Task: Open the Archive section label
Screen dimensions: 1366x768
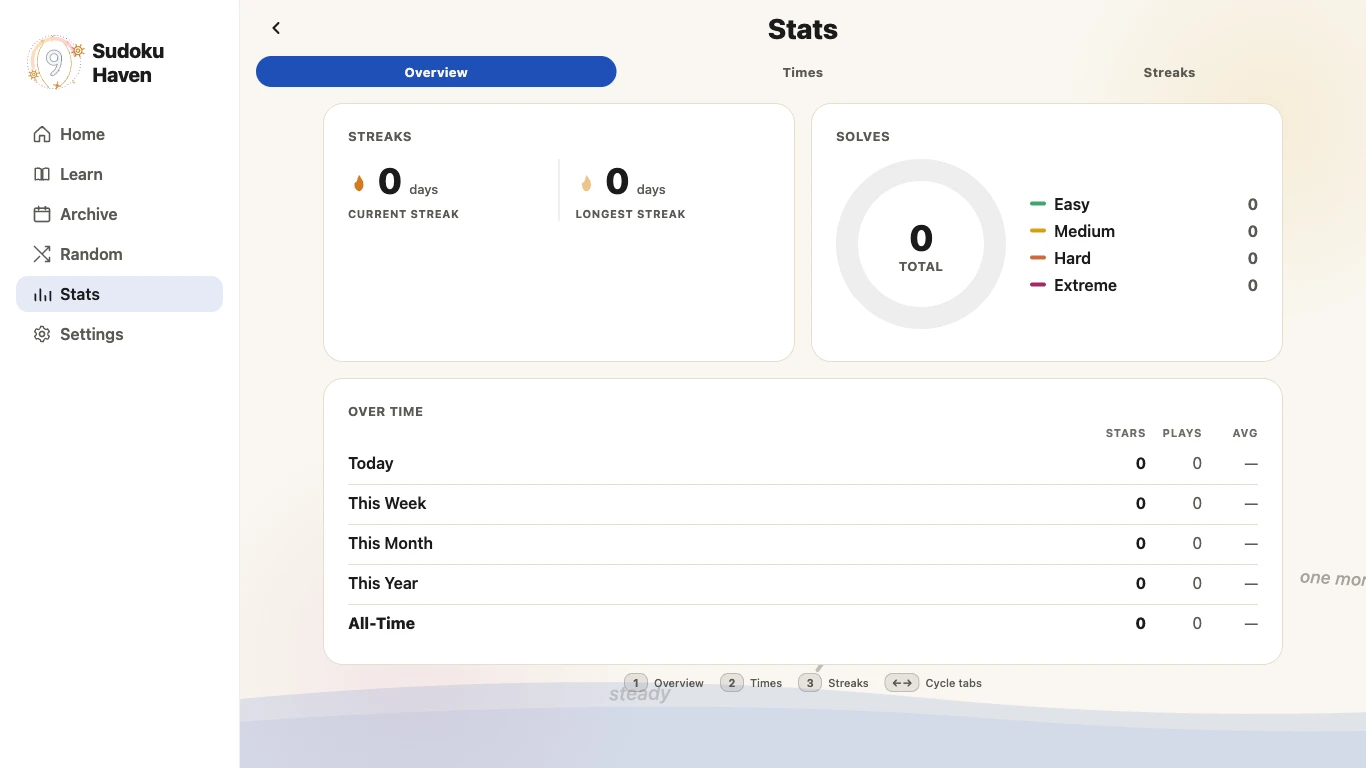Action: (88, 214)
